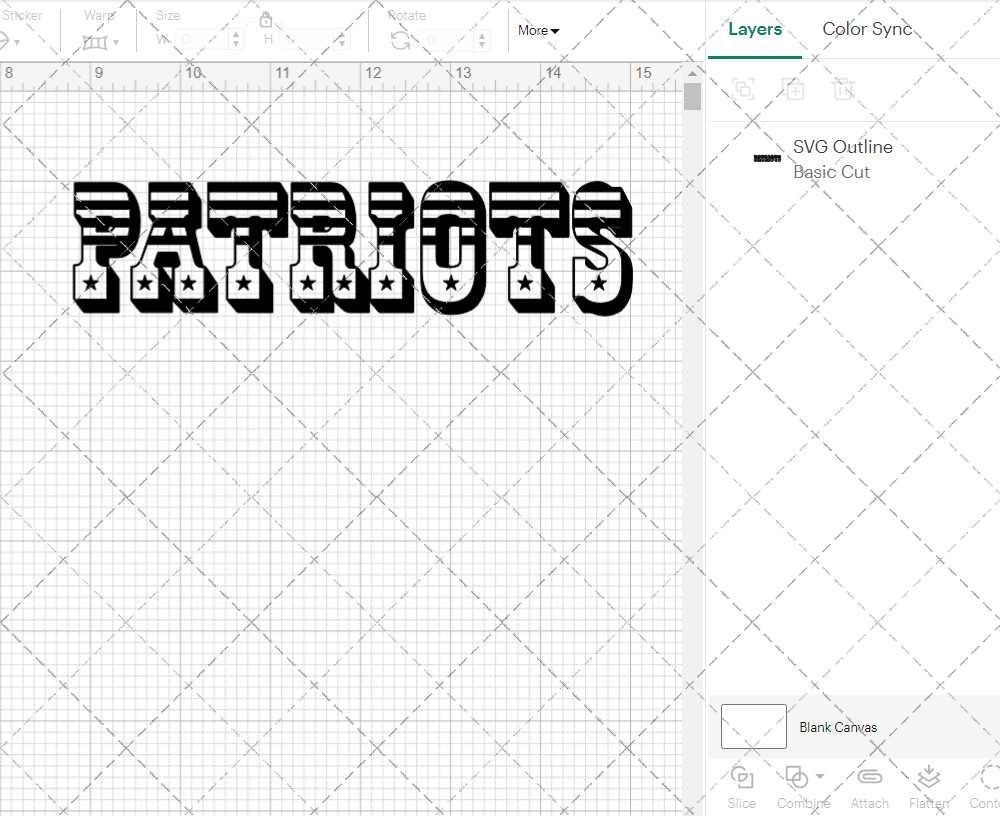Click the Warp tool icon
Viewport: 1000px width, 816px height.
(x=97, y=42)
